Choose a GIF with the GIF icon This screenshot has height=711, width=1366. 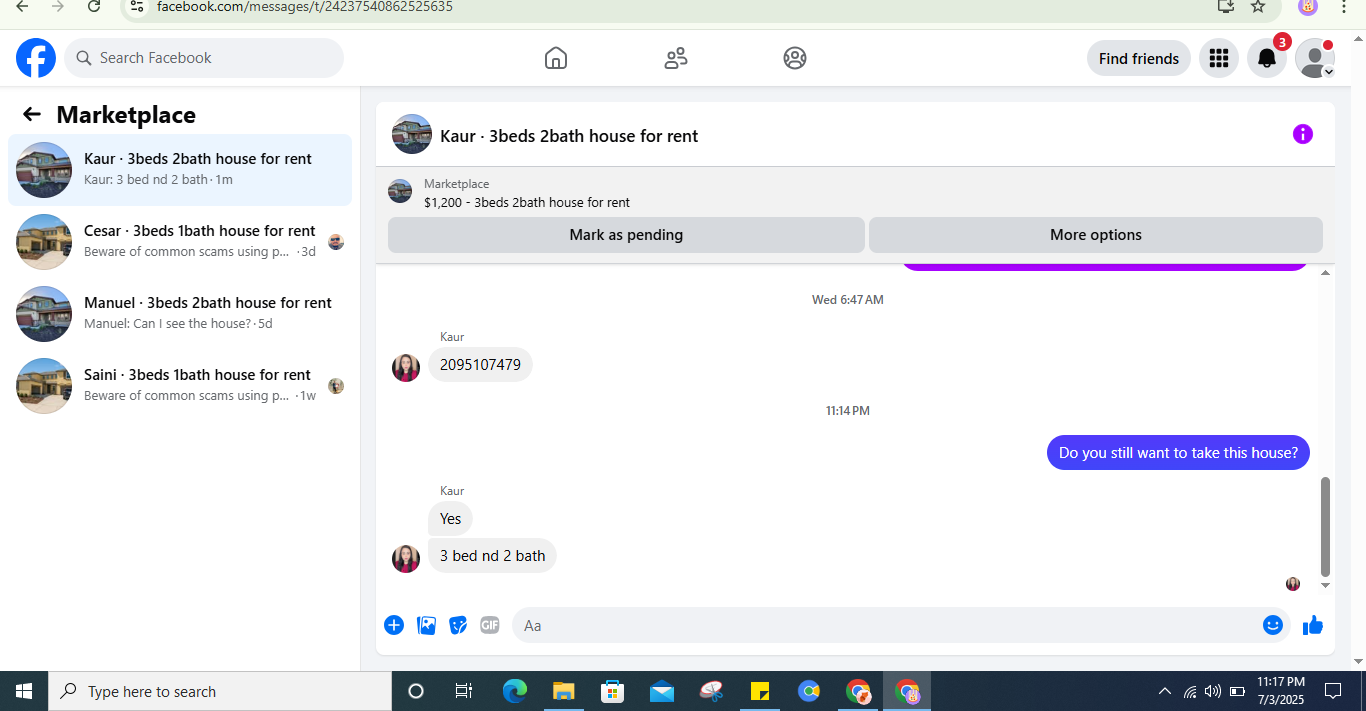coord(489,625)
